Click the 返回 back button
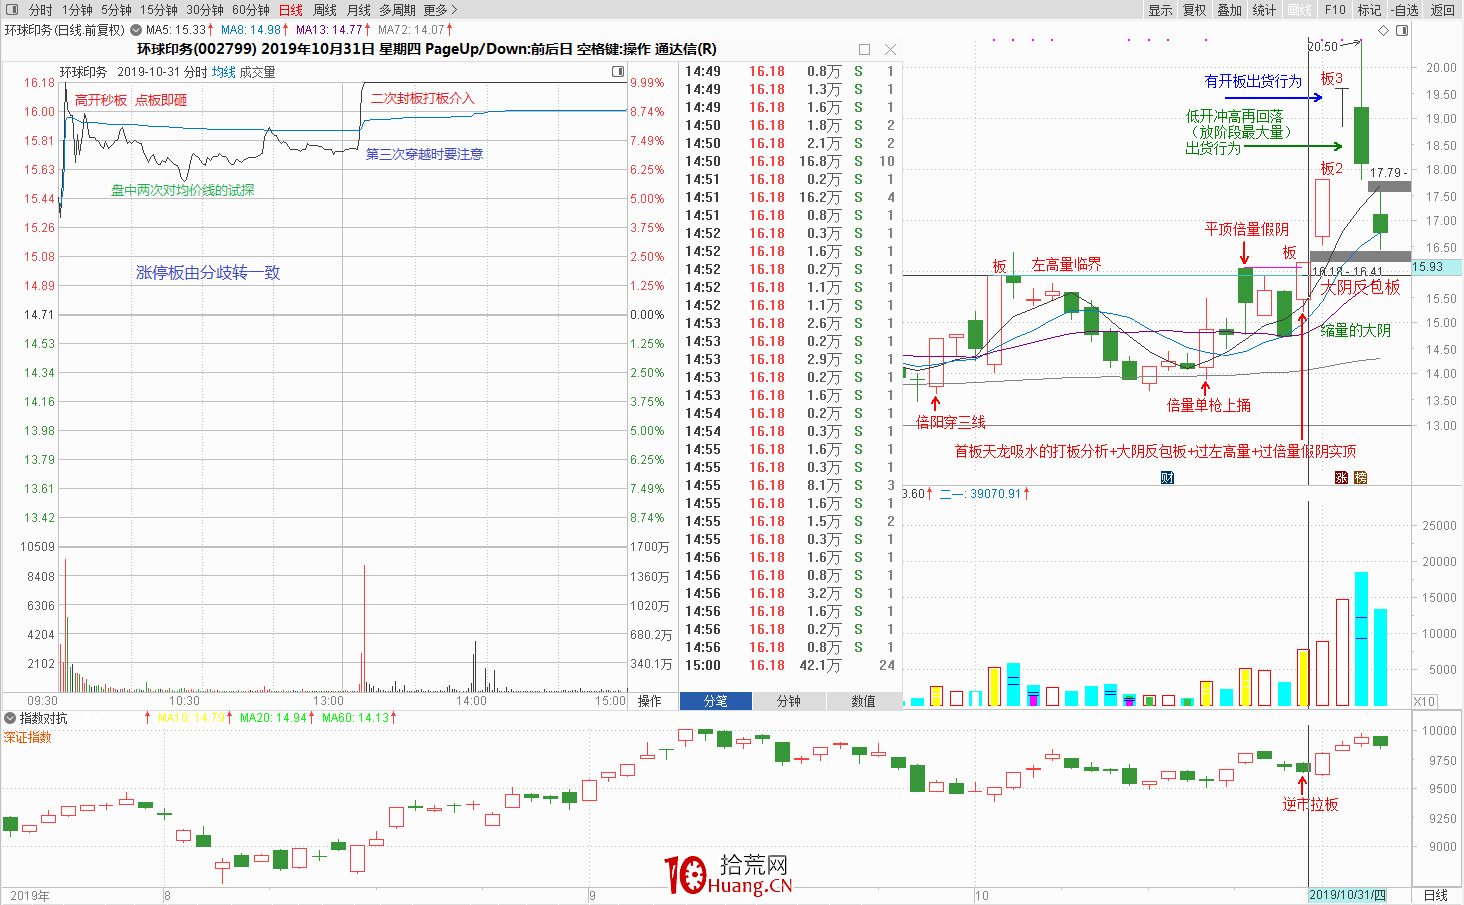This screenshot has height=905, width=1464. pyautogui.click(x=1442, y=9)
